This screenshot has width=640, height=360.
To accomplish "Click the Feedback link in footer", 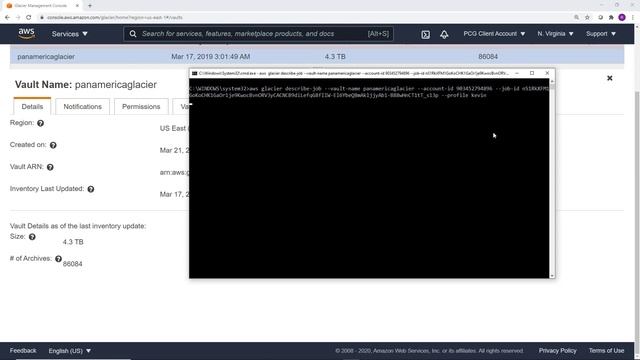I will 23,351.
